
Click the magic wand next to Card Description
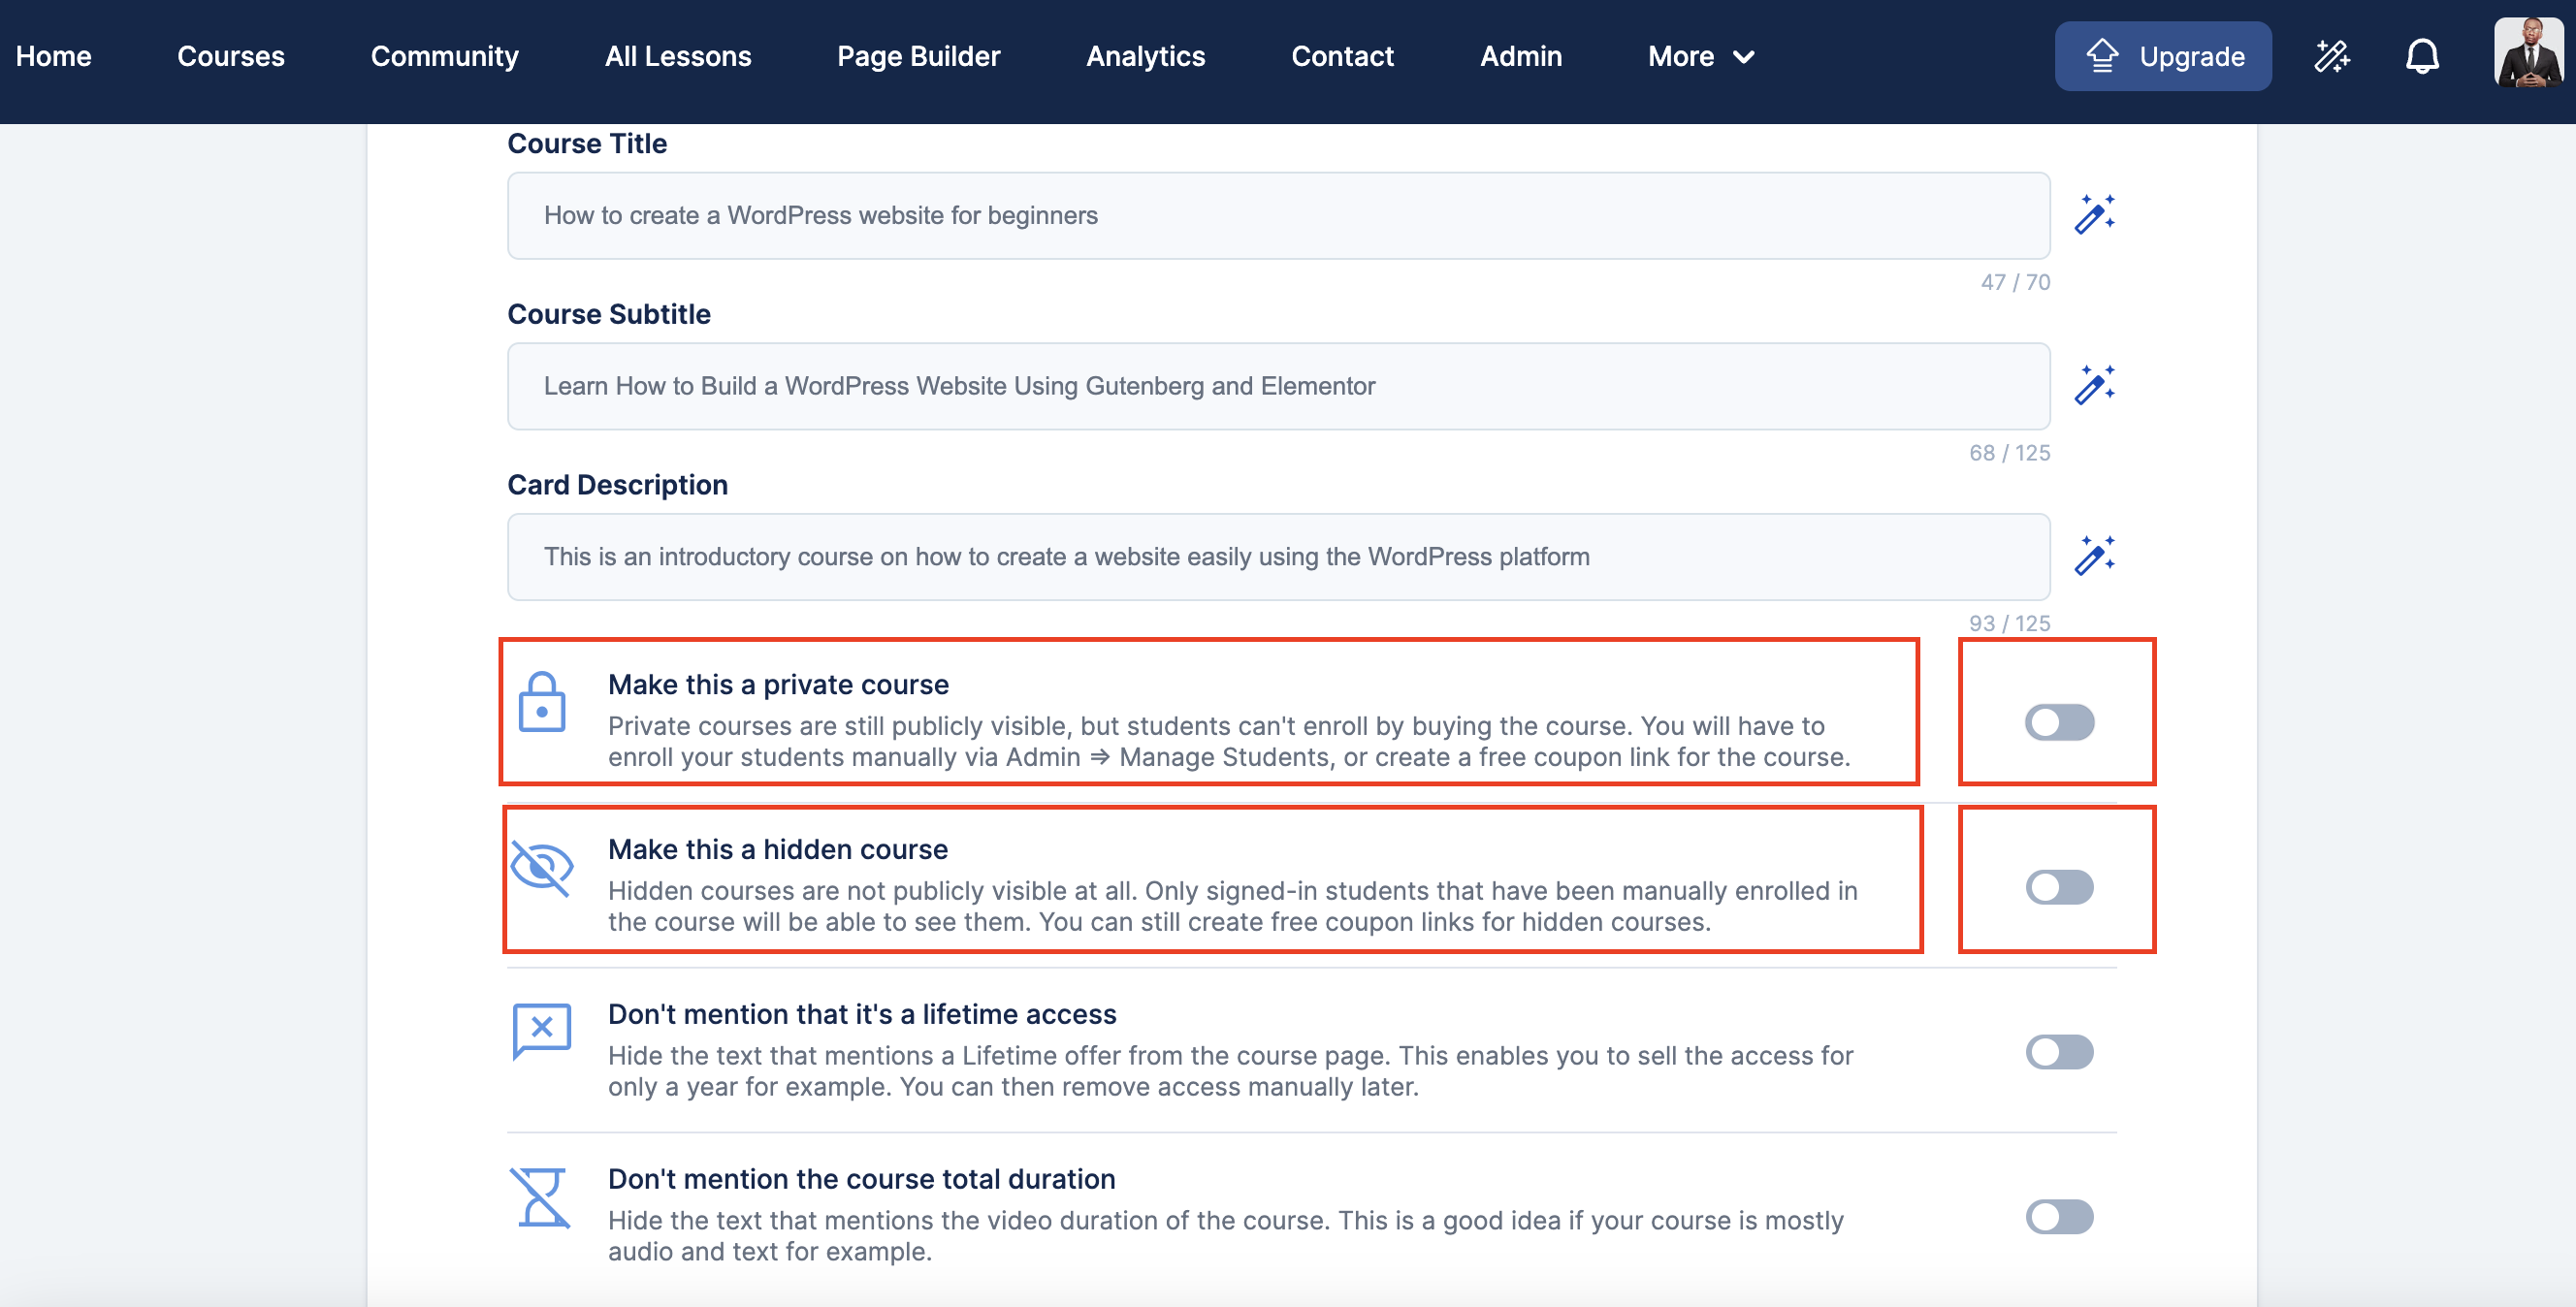point(2094,556)
